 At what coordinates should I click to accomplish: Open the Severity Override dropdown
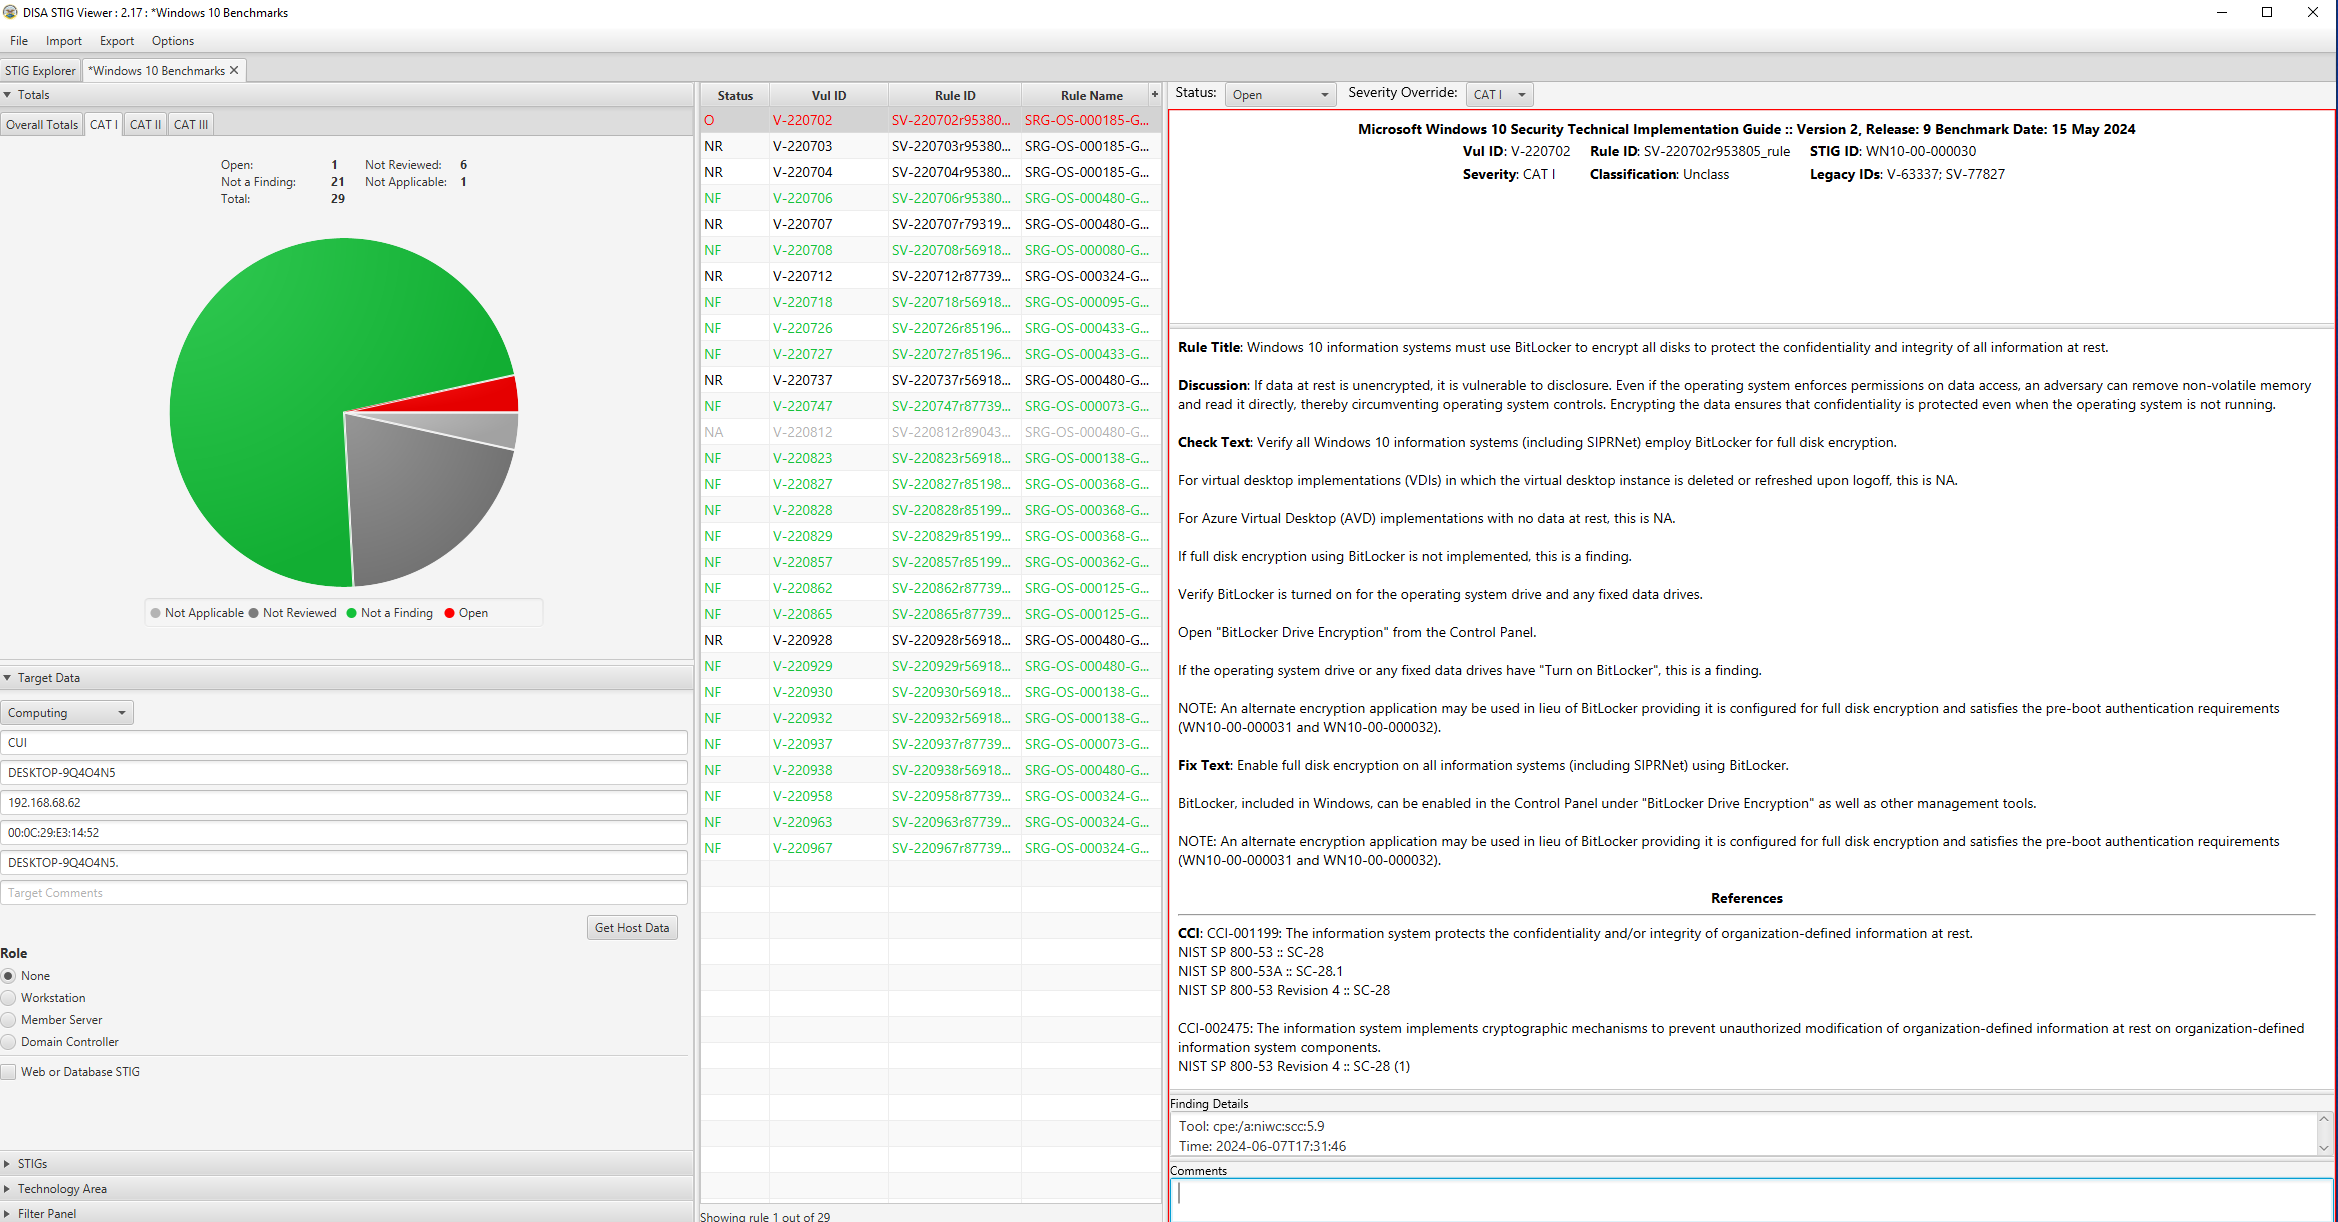coord(1499,95)
